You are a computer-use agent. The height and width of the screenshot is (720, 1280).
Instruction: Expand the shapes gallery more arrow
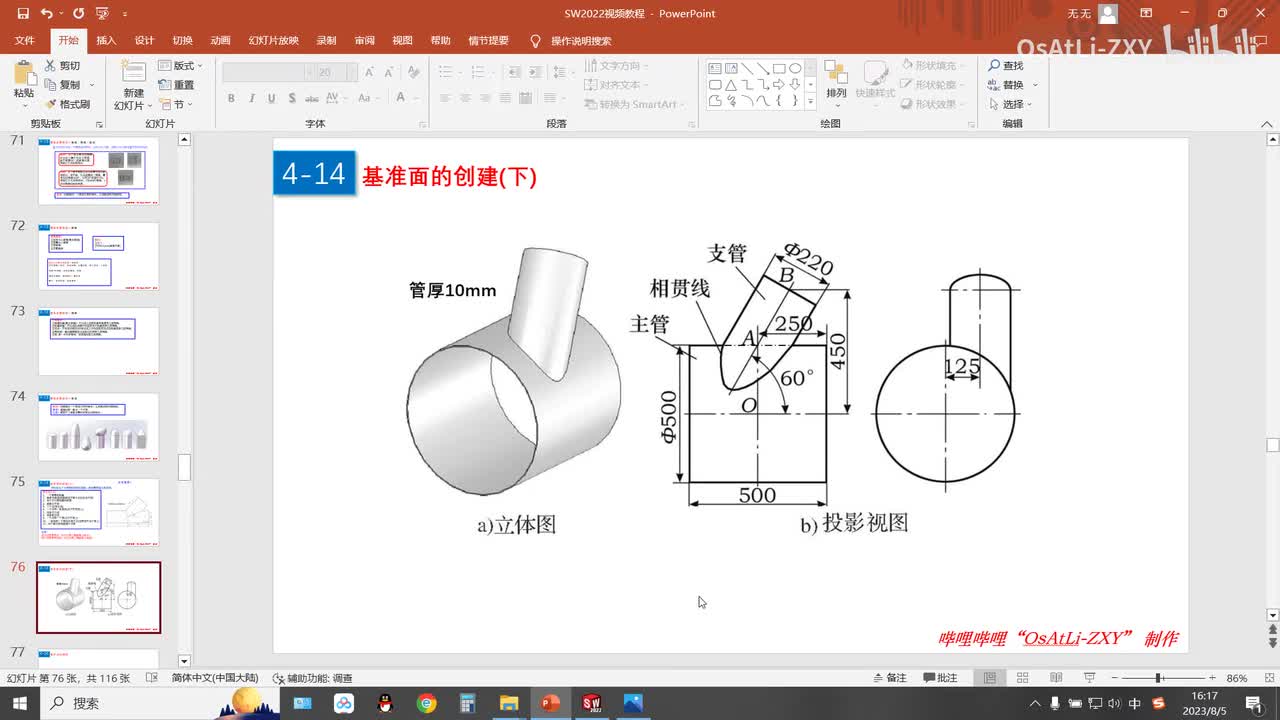tap(810, 102)
